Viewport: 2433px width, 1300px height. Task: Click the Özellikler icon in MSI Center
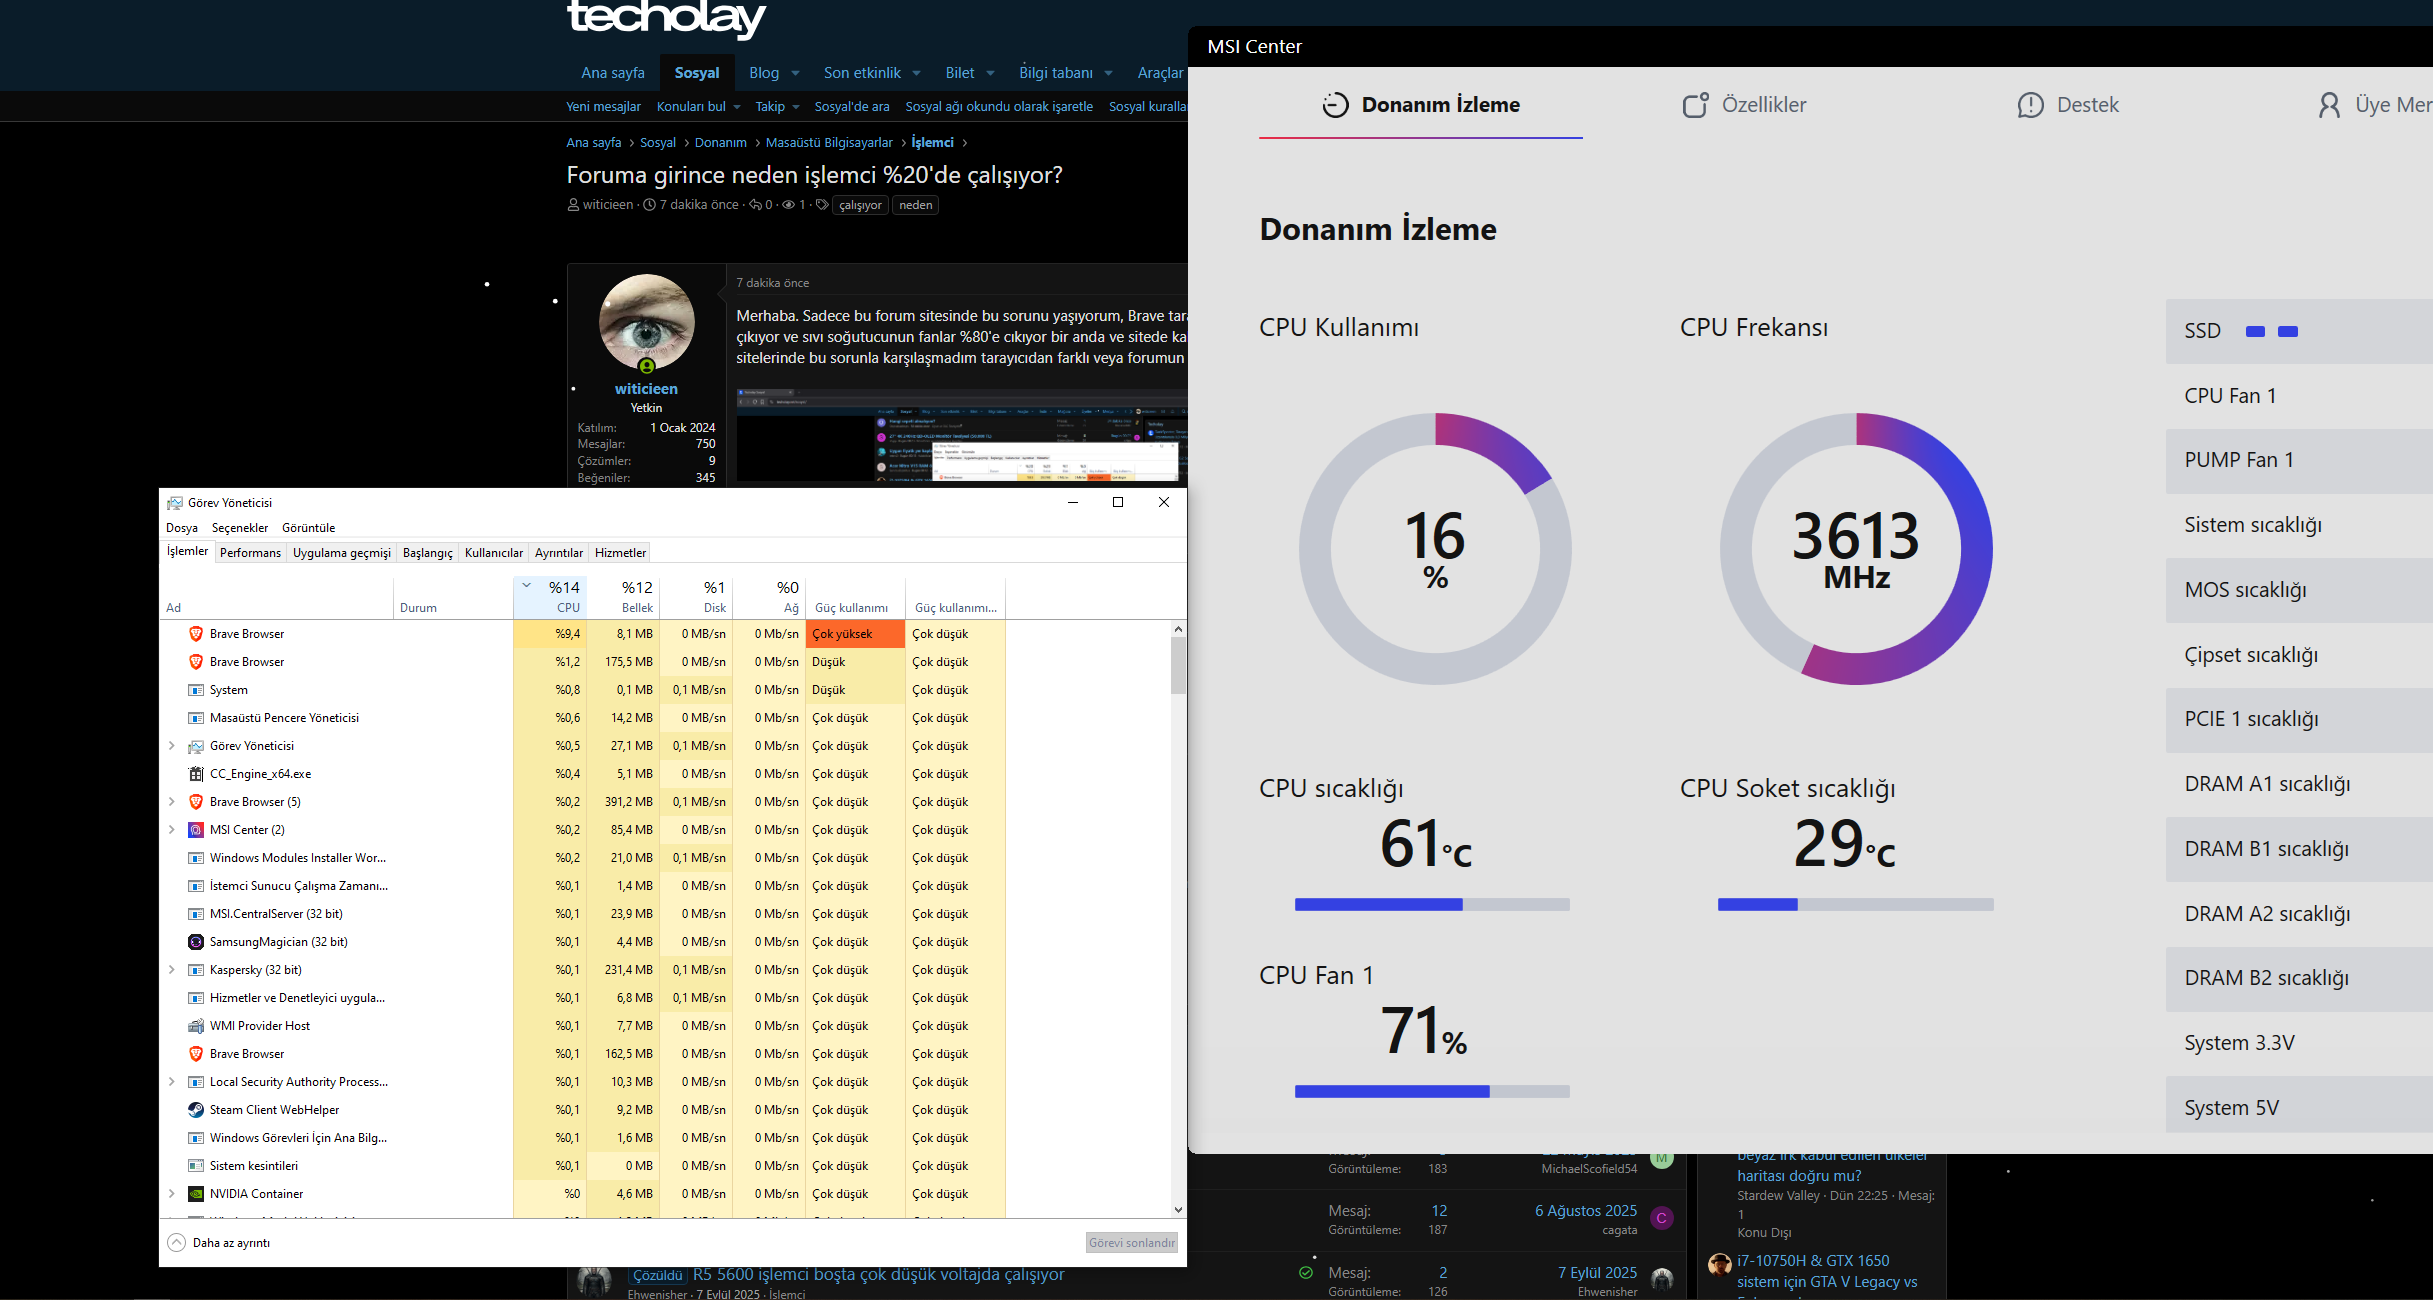click(1695, 105)
